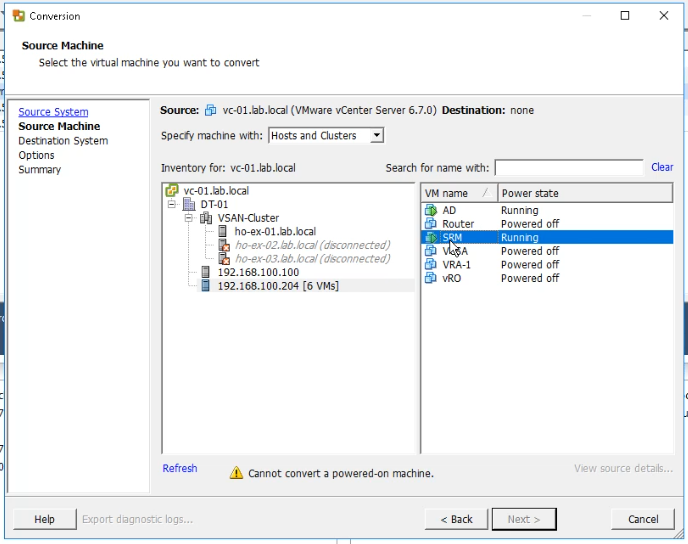Collapse the DT-01 tree node
The width and height of the screenshot is (688, 544).
tap(172, 204)
